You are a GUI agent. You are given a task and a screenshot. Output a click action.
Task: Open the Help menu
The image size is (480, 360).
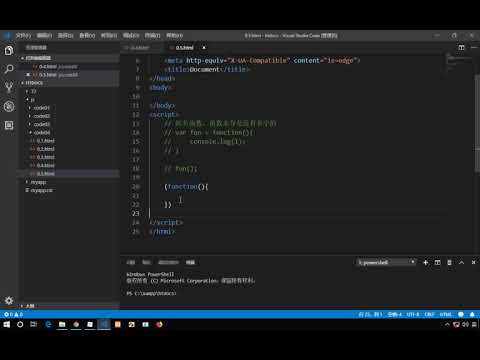tap(175, 35)
